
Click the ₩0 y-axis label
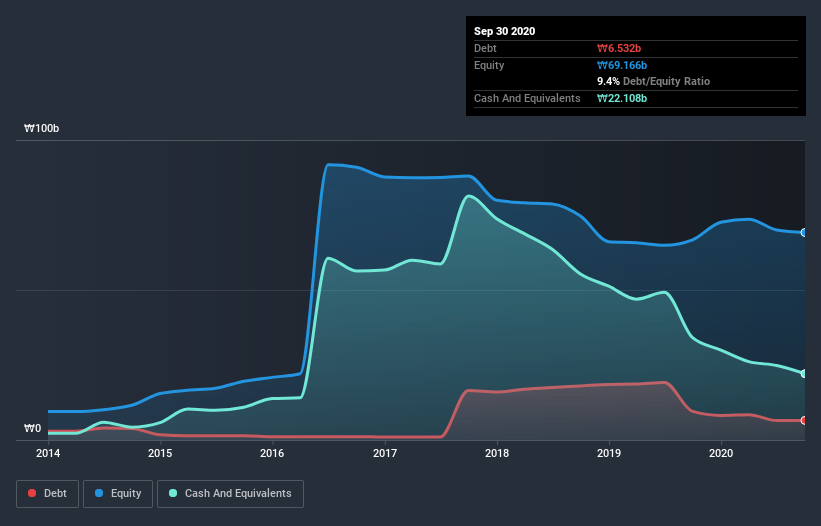pyautogui.click(x=32, y=428)
